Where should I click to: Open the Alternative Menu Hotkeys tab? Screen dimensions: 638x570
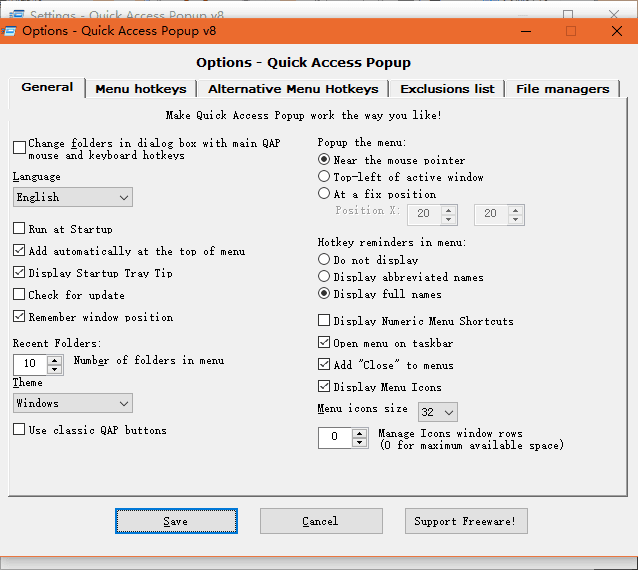[293, 89]
